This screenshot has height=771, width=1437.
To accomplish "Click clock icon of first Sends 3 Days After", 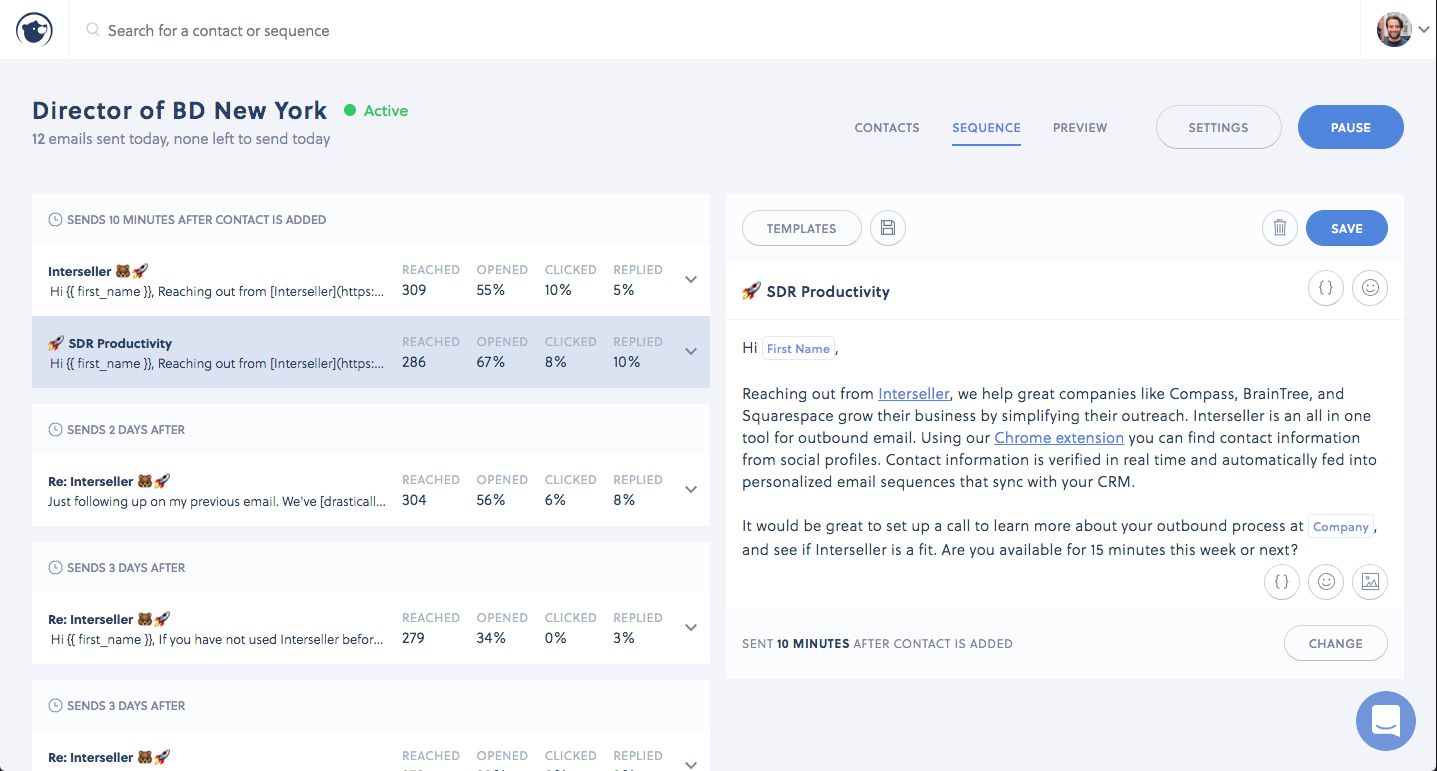I will tap(56, 568).
